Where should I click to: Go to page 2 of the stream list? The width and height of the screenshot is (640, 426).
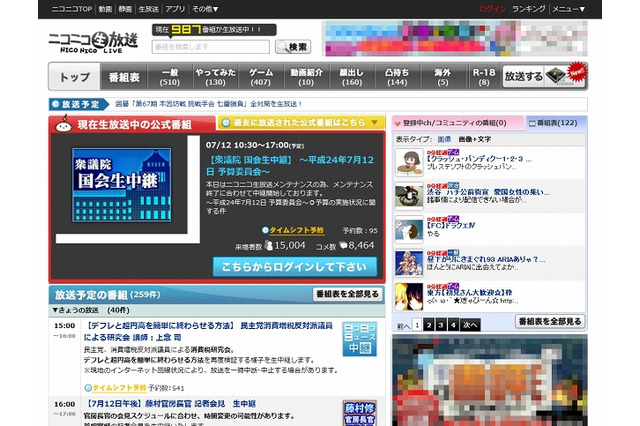click(x=428, y=325)
